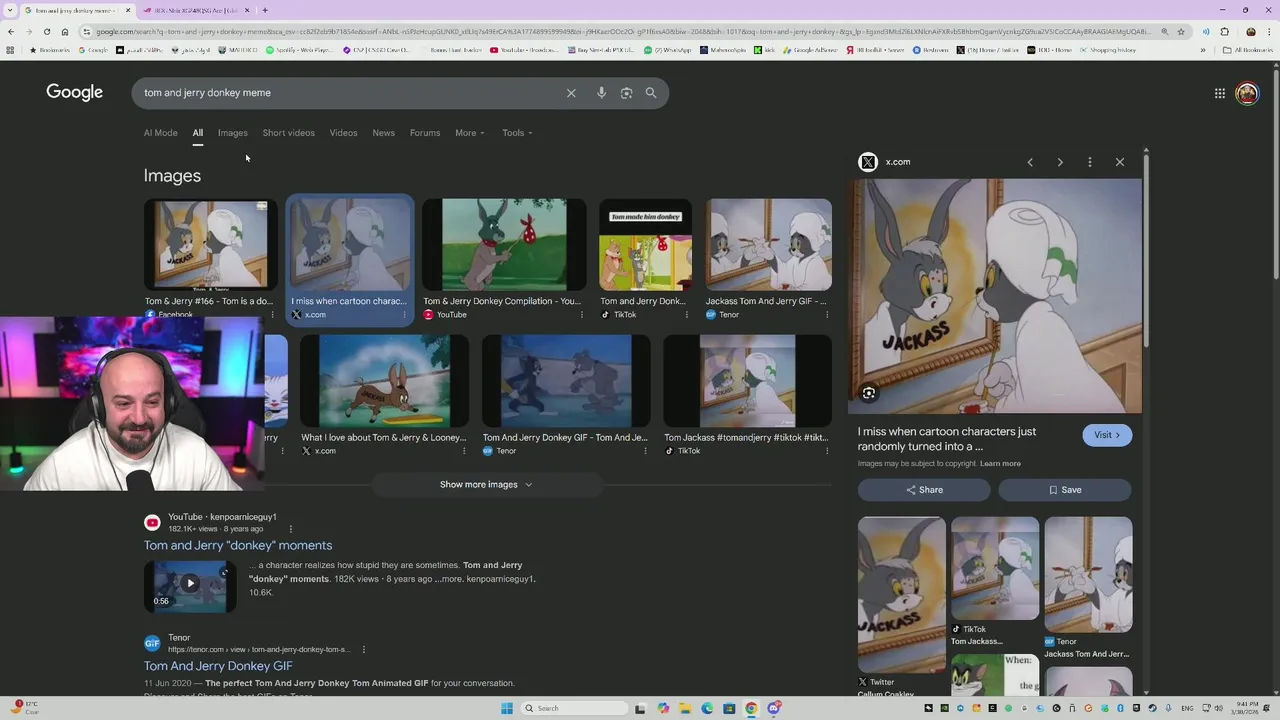Select the Short videos tab
This screenshot has width=1280, height=720.
288,133
